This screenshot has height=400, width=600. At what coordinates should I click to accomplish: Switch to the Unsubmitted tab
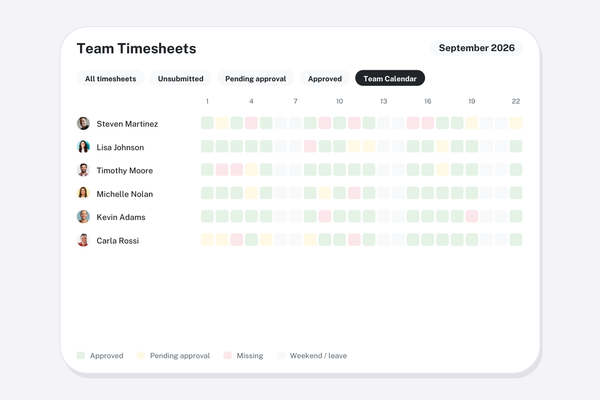[181, 78]
